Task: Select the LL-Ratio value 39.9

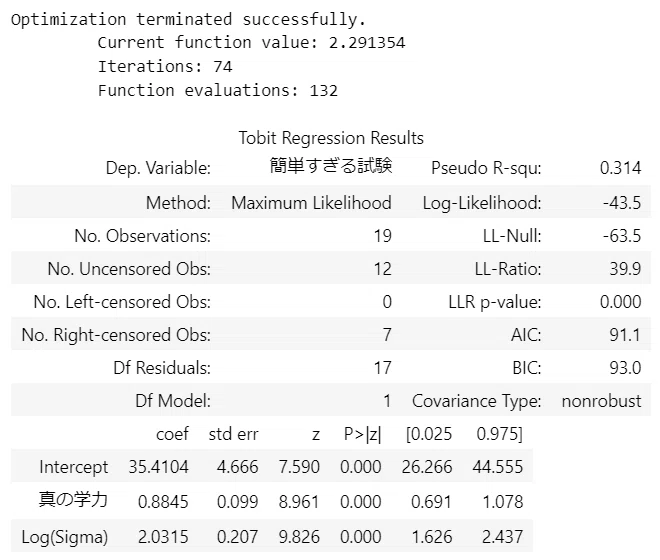Action: [625, 269]
